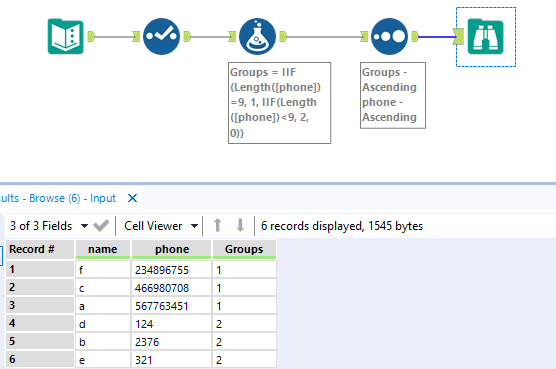
Task: Select the Select tool with checkmark
Action: [161, 37]
